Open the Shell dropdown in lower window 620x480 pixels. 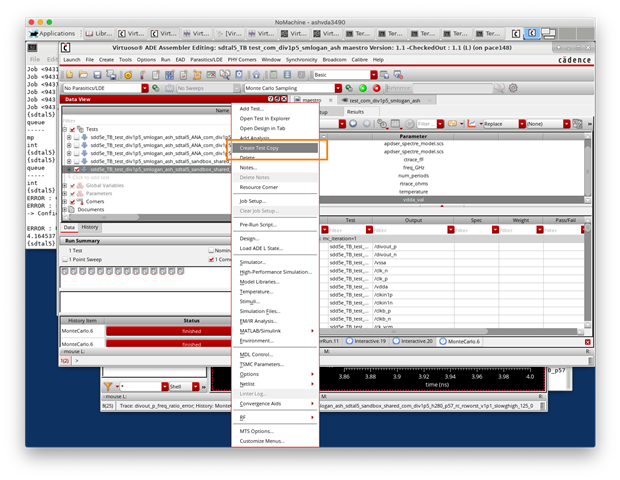coord(195,386)
